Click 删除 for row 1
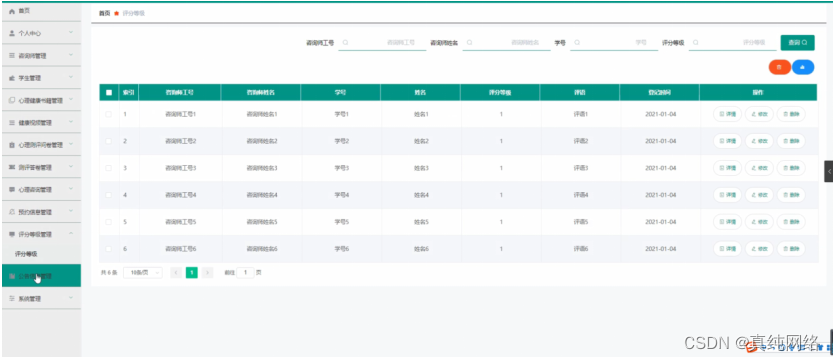Image resolution: width=836 pixels, height=361 pixels. [791, 114]
